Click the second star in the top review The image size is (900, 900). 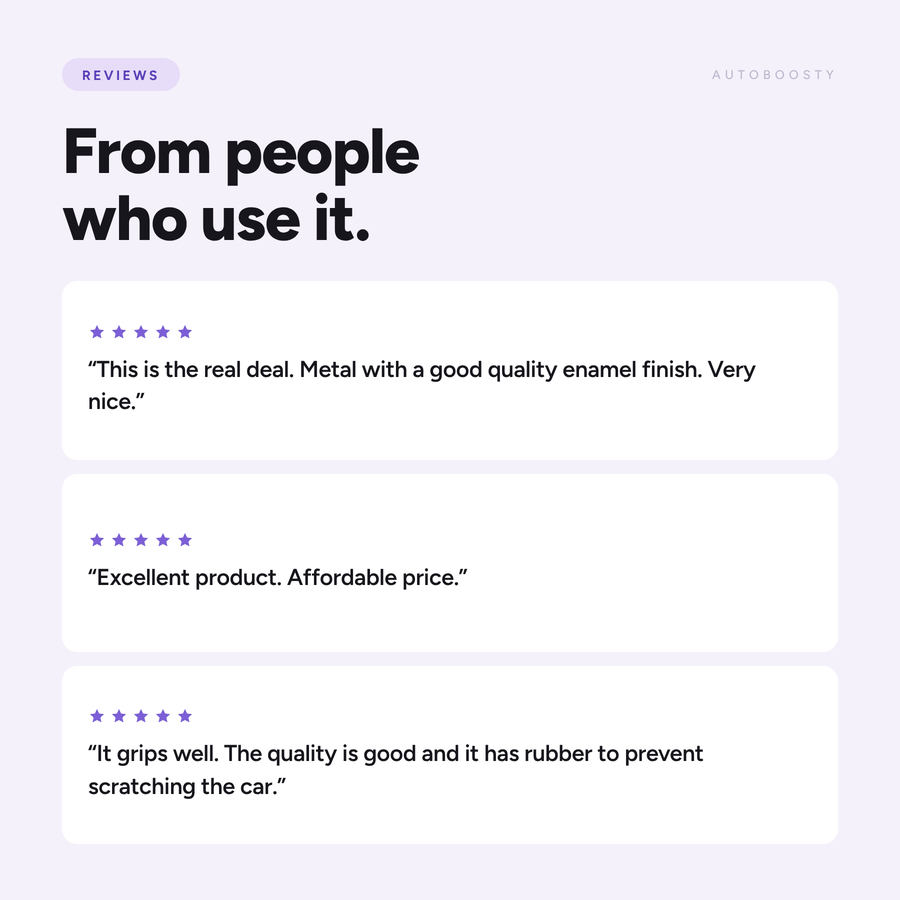tap(119, 332)
